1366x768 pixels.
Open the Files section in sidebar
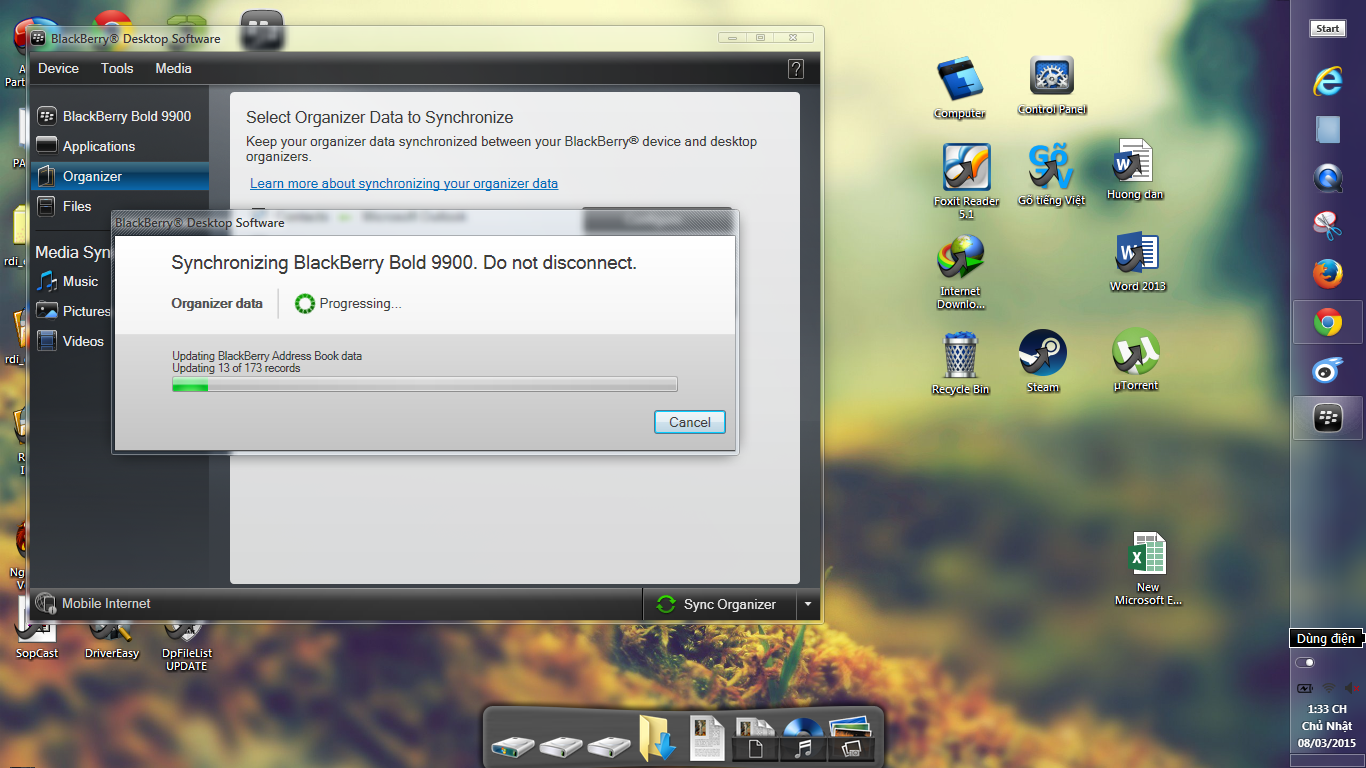pyautogui.click(x=76, y=206)
